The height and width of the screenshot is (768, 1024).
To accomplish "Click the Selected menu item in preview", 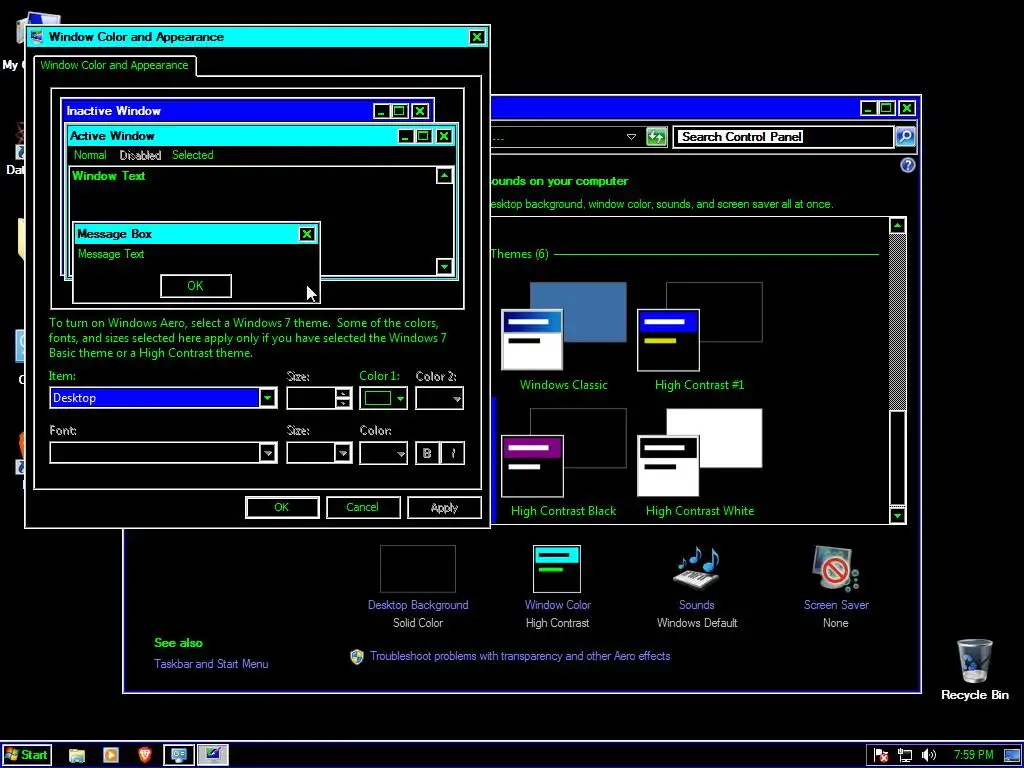I will (193, 155).
